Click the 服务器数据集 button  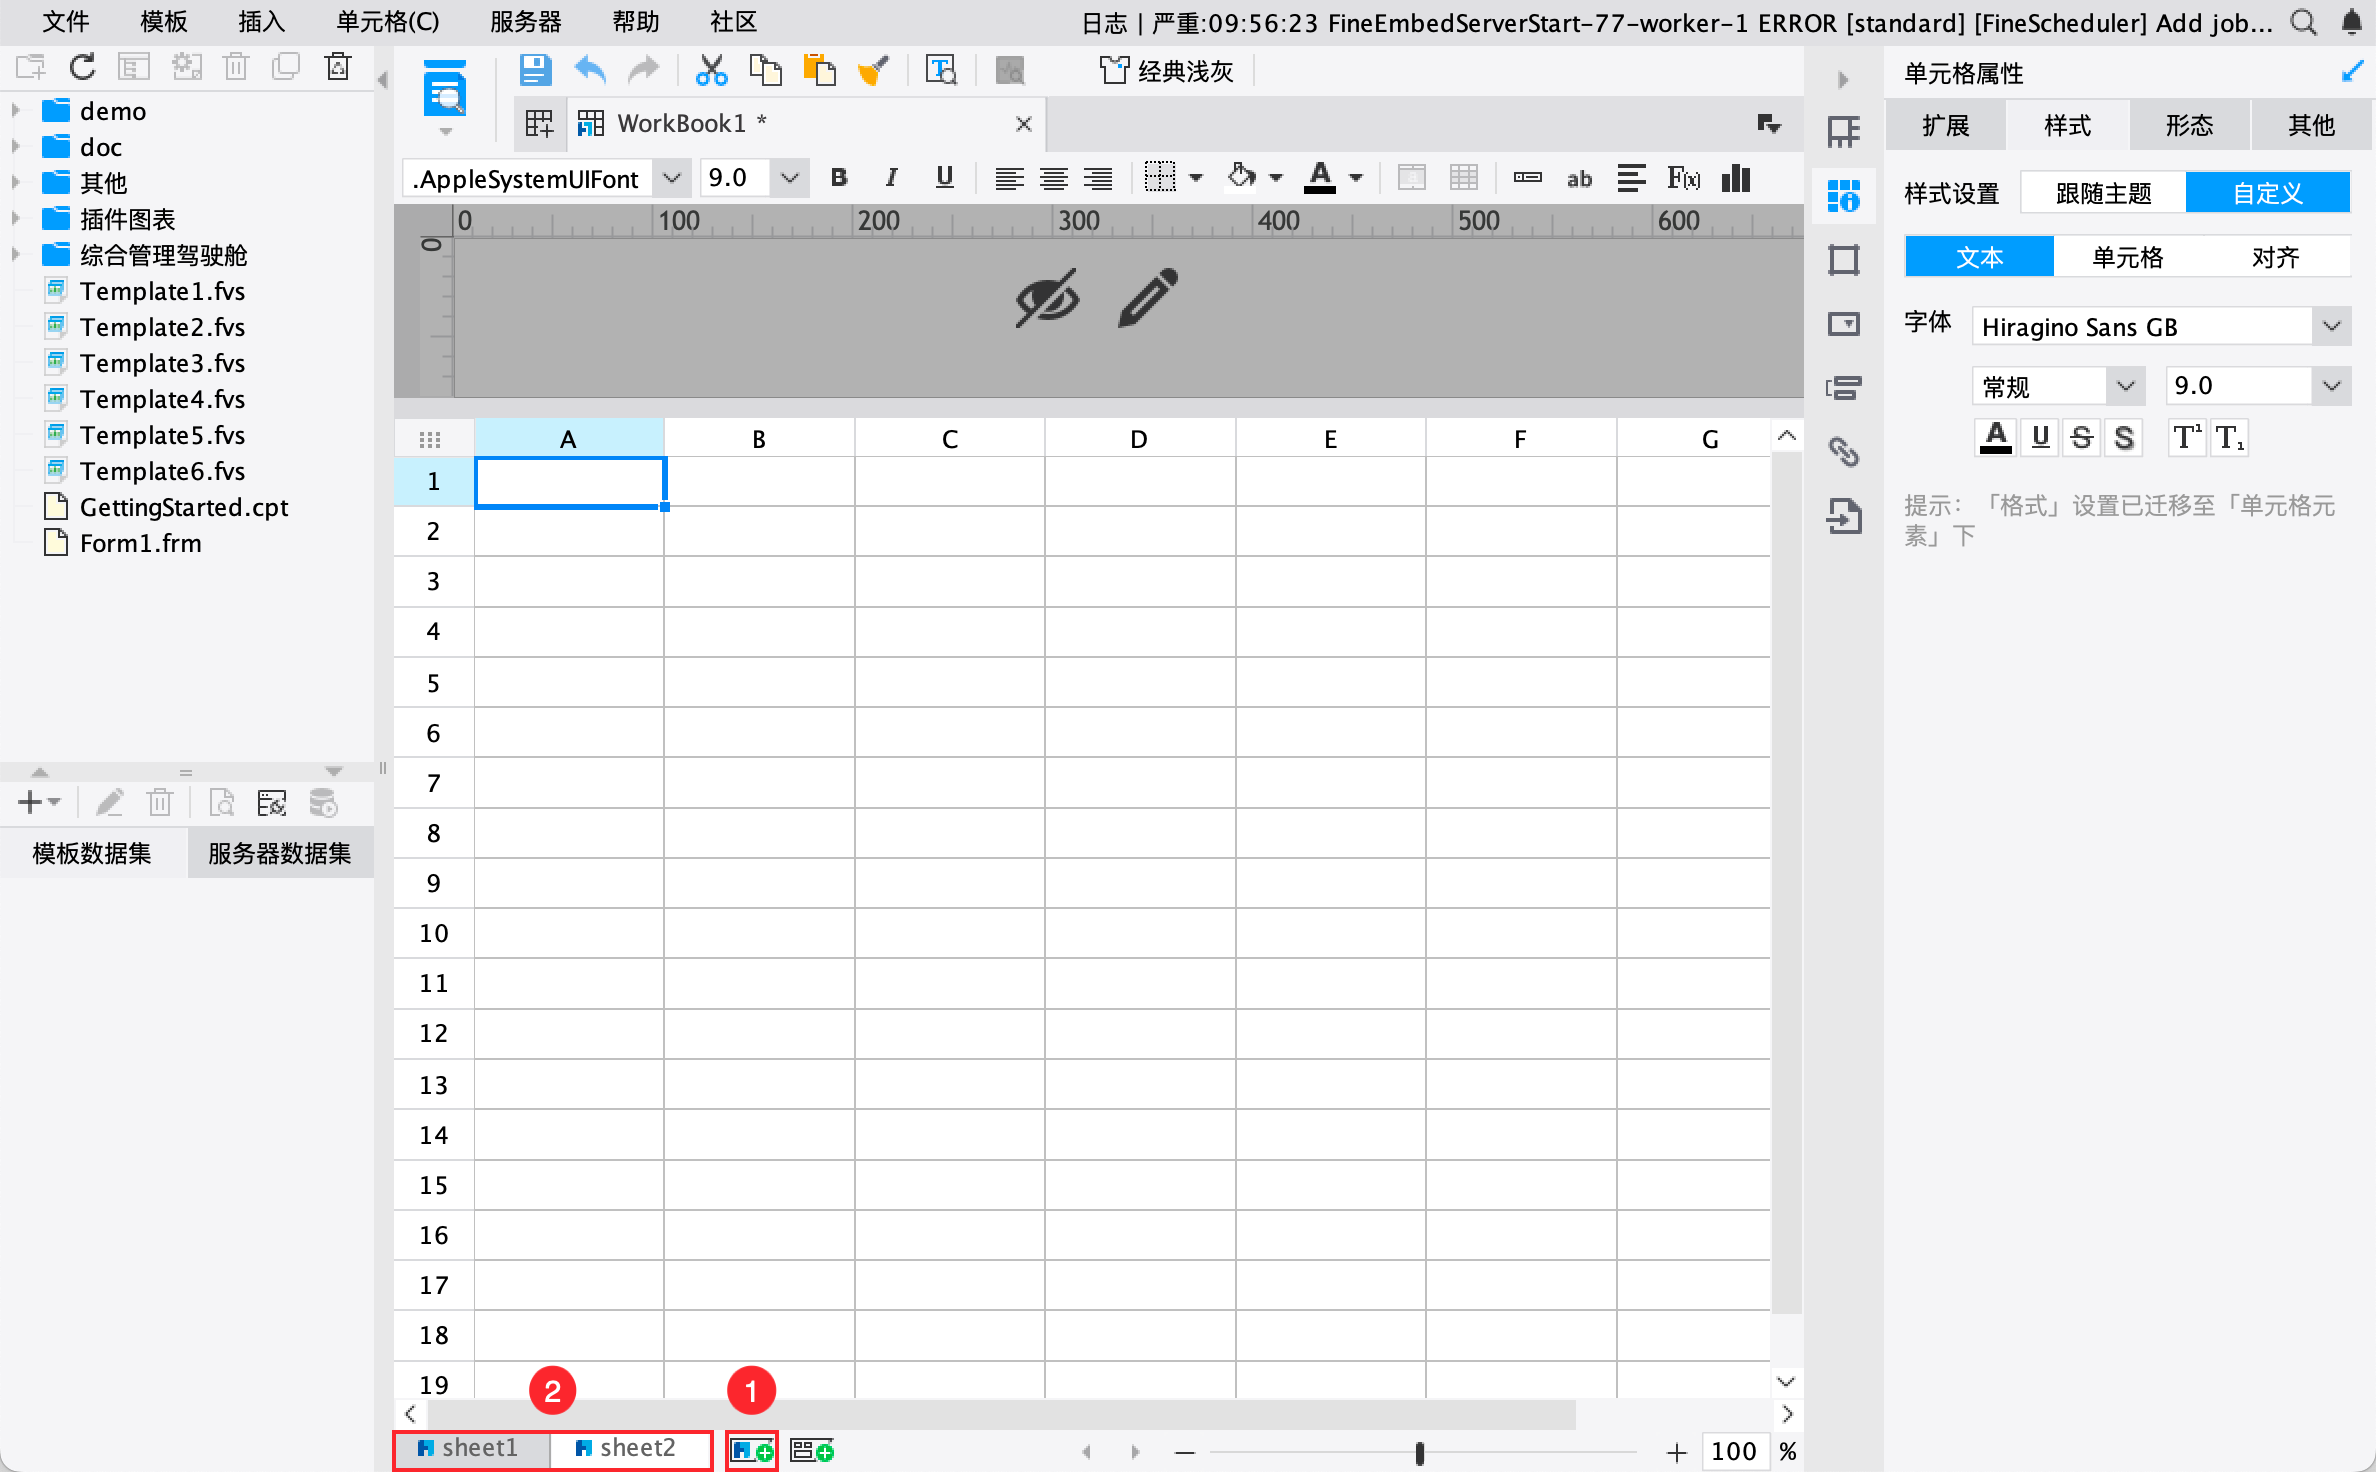click(279, 853)
